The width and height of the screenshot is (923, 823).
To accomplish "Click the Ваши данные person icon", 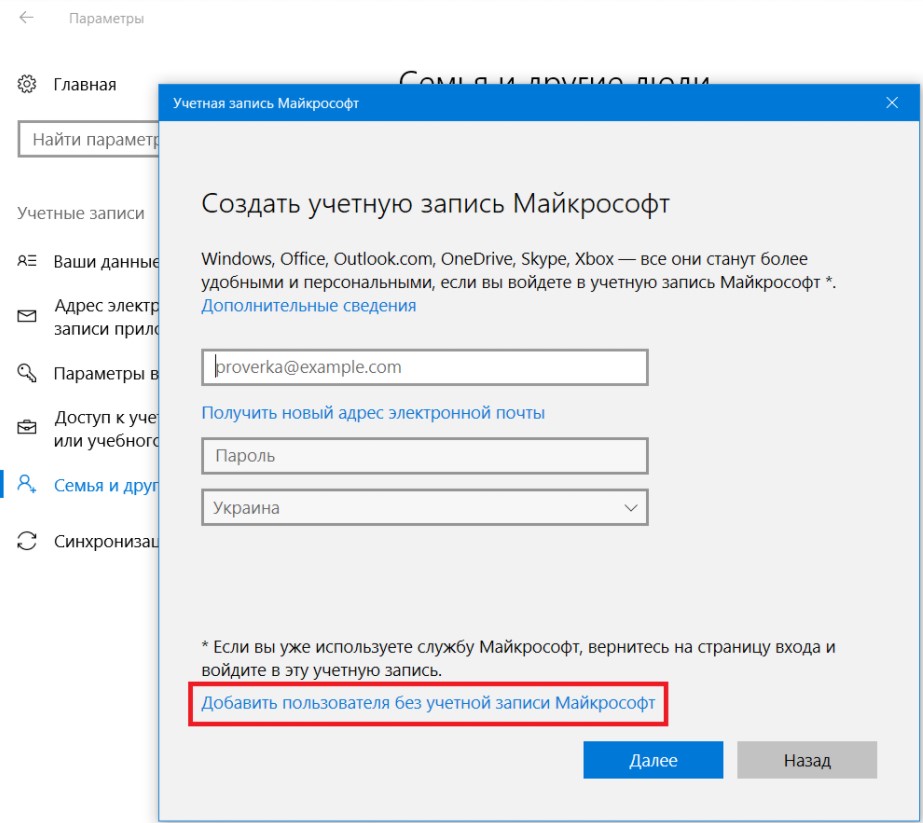I will tap(26, 261).
